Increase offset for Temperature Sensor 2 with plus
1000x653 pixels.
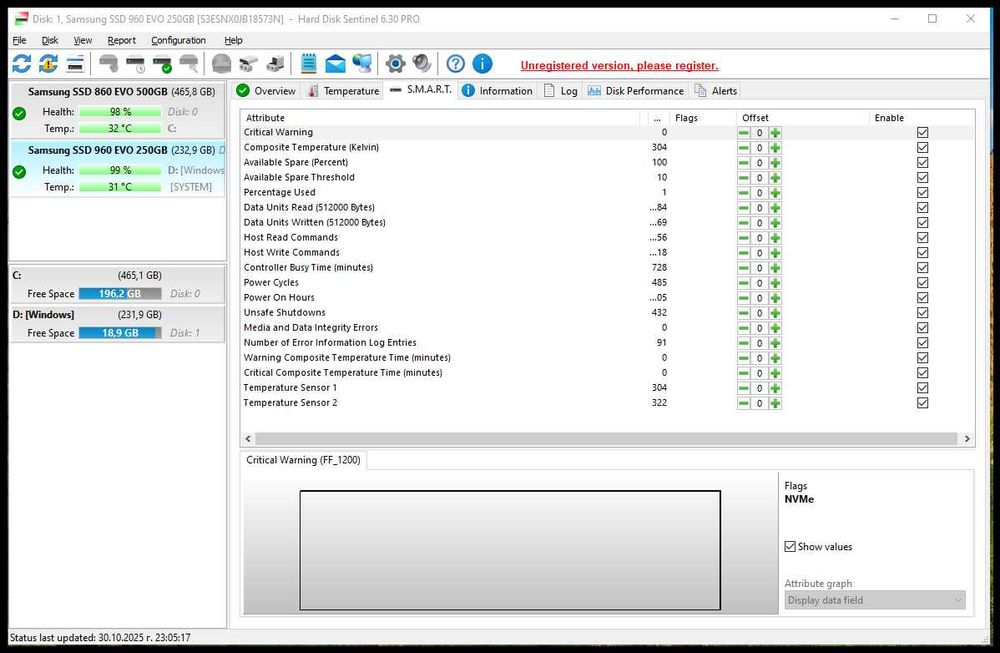point(775,403)
